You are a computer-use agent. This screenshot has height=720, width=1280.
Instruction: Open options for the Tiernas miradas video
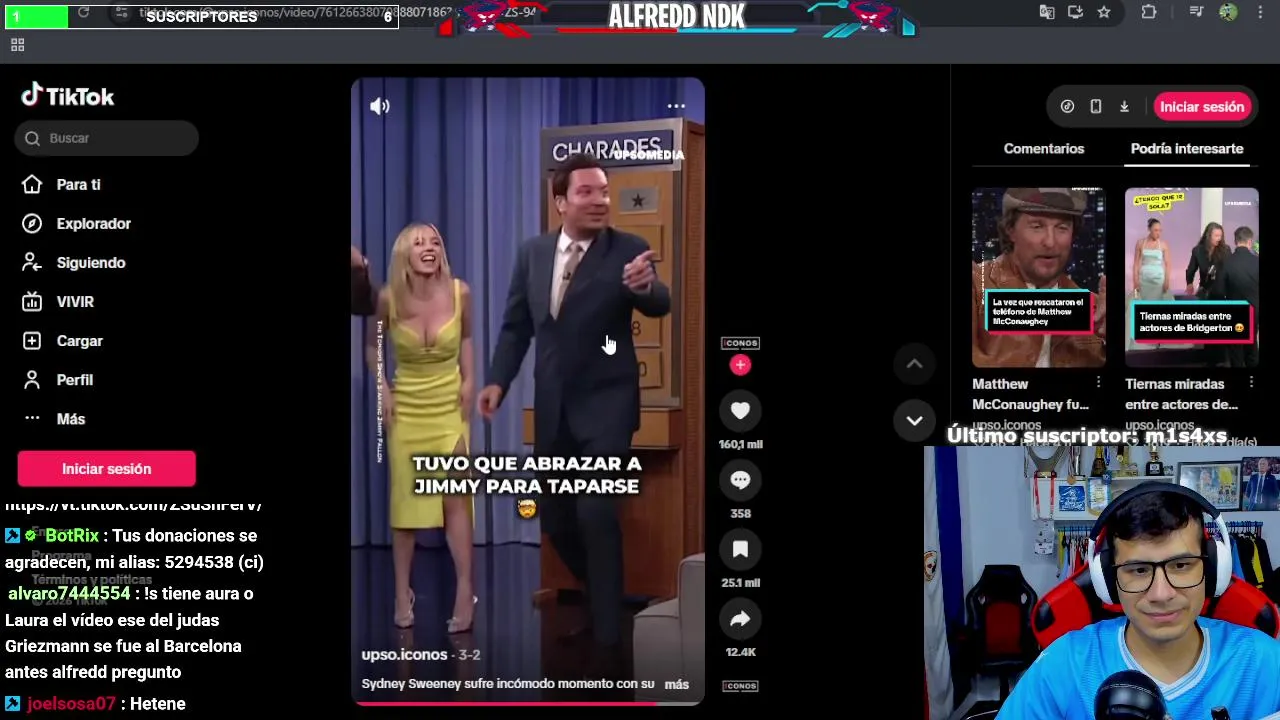click(x=1251, y=383)
